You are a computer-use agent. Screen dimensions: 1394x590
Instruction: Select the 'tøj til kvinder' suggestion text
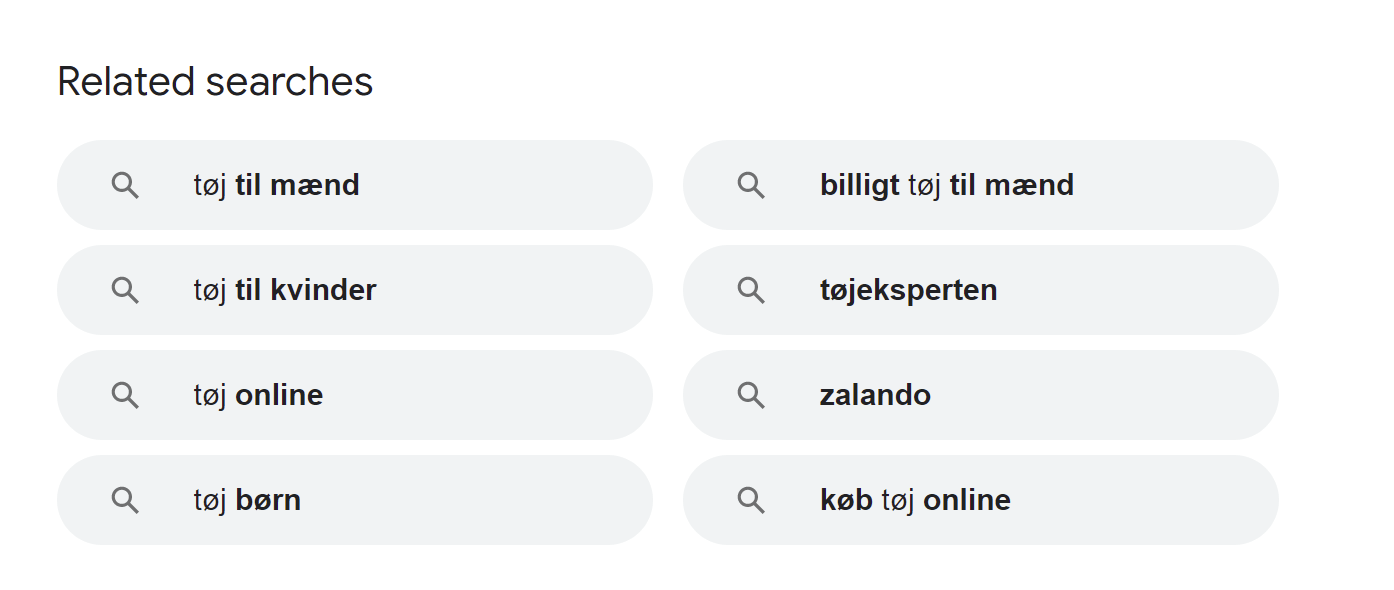(x=284, y=290)
